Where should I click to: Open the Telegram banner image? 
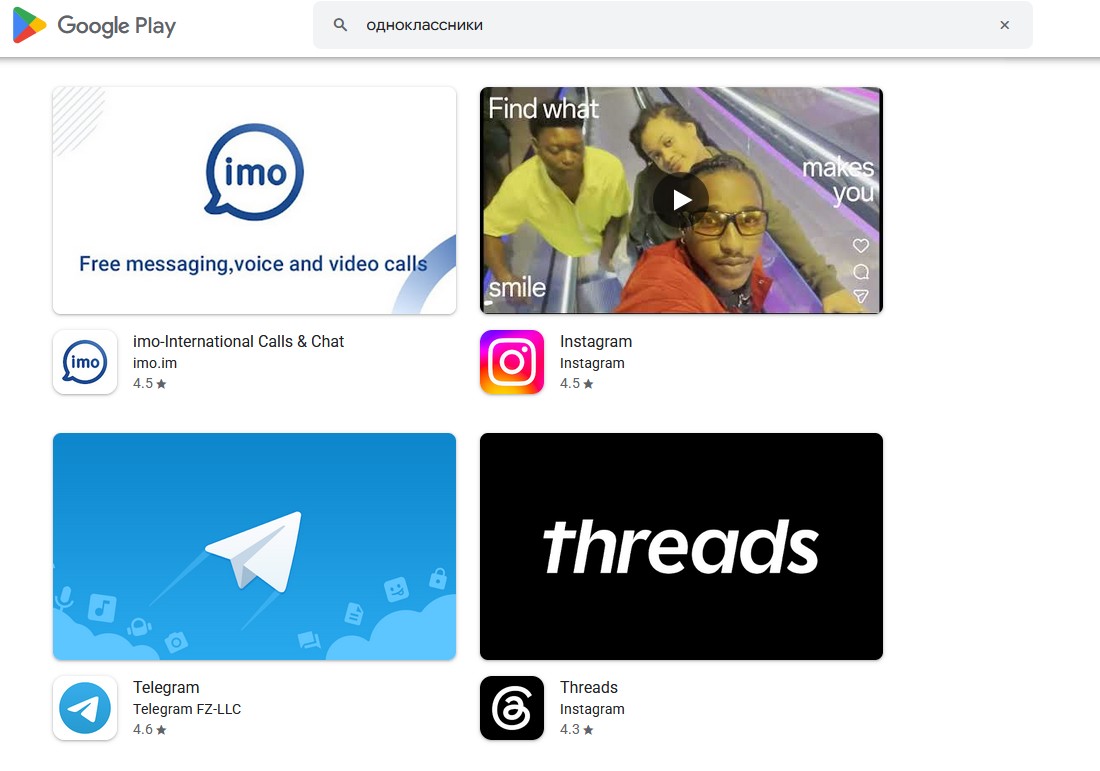[255, 547]
